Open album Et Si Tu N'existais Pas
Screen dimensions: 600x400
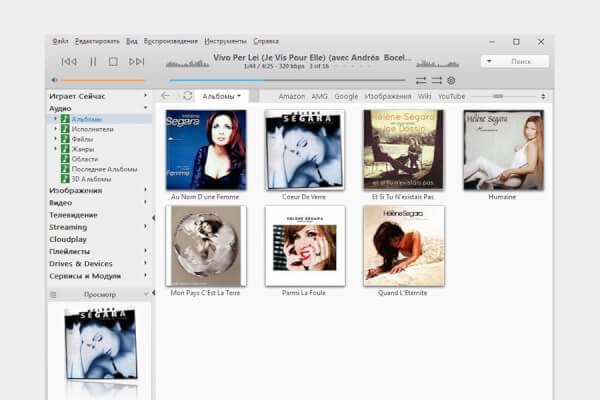[x=403, y=150]
